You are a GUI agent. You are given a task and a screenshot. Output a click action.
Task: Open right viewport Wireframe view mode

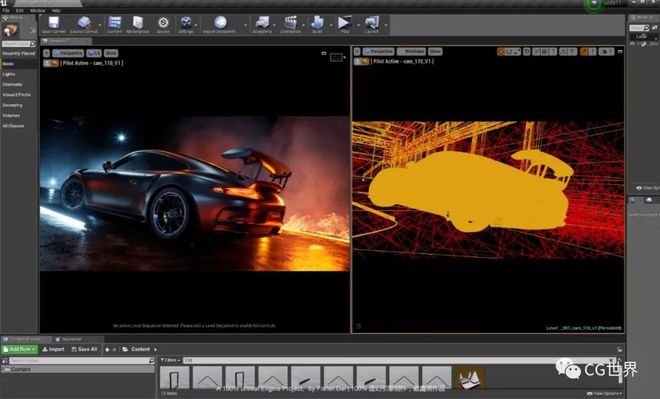pyautogui.click(x=411, y=51)
